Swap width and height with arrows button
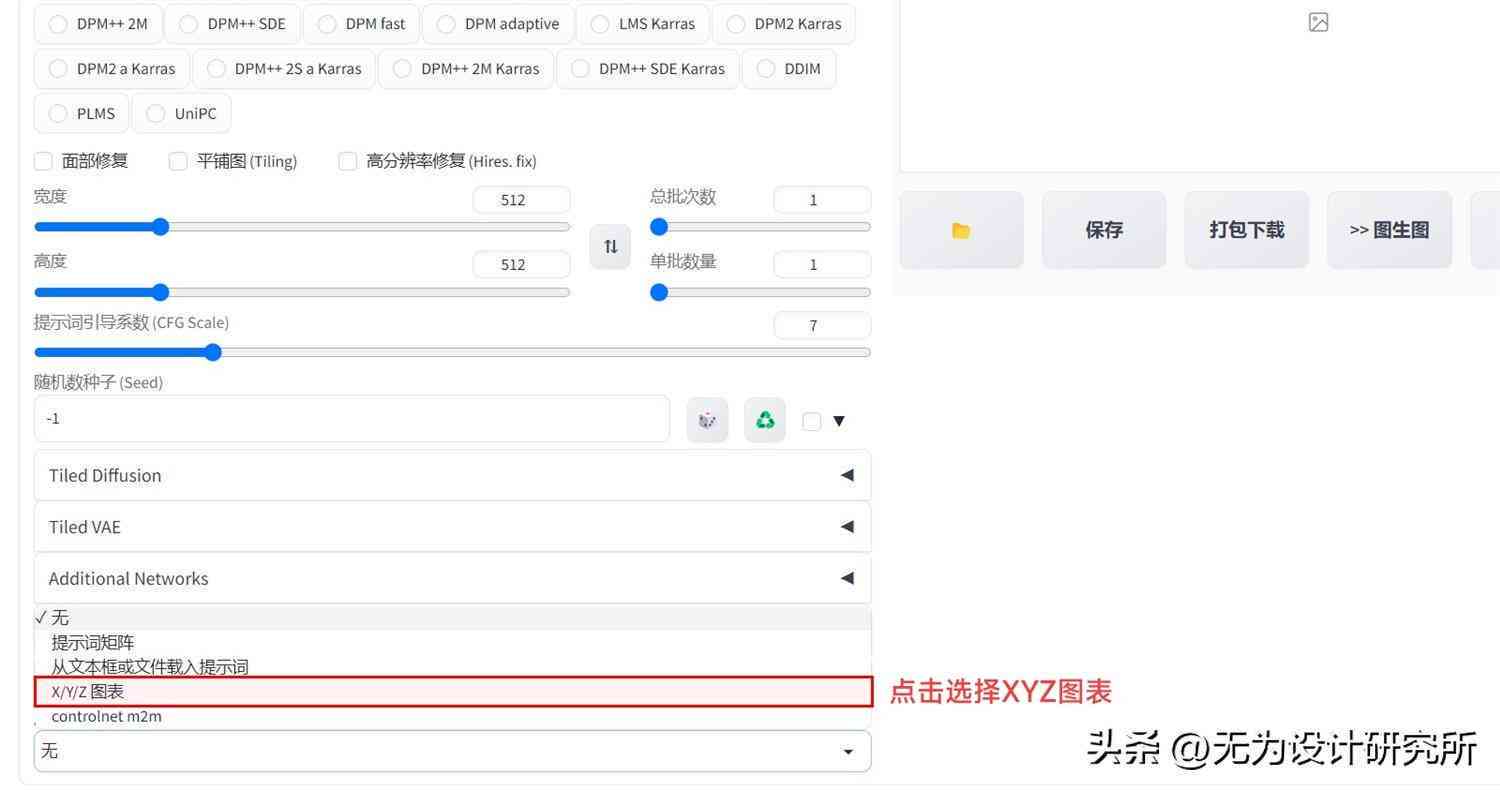 point(610,246)
